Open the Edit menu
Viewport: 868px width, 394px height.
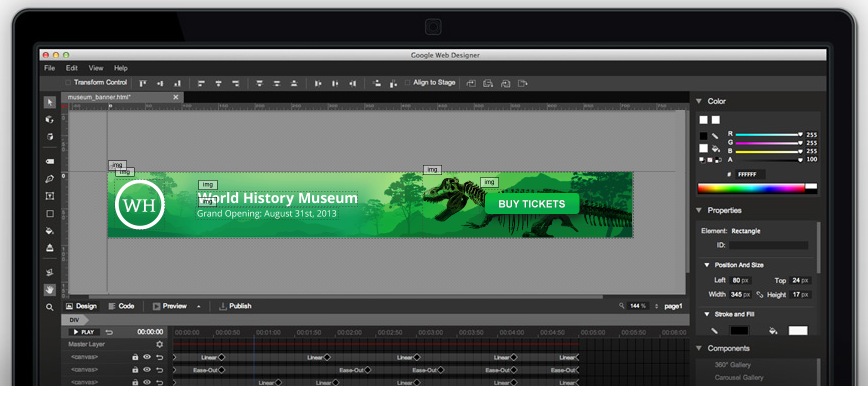72,68
